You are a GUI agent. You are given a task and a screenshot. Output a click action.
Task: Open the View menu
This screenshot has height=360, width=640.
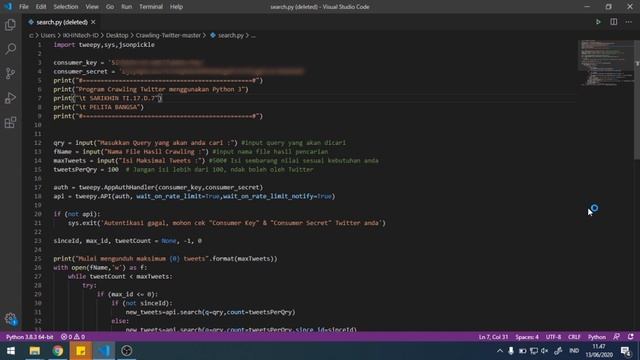(92, 7)
